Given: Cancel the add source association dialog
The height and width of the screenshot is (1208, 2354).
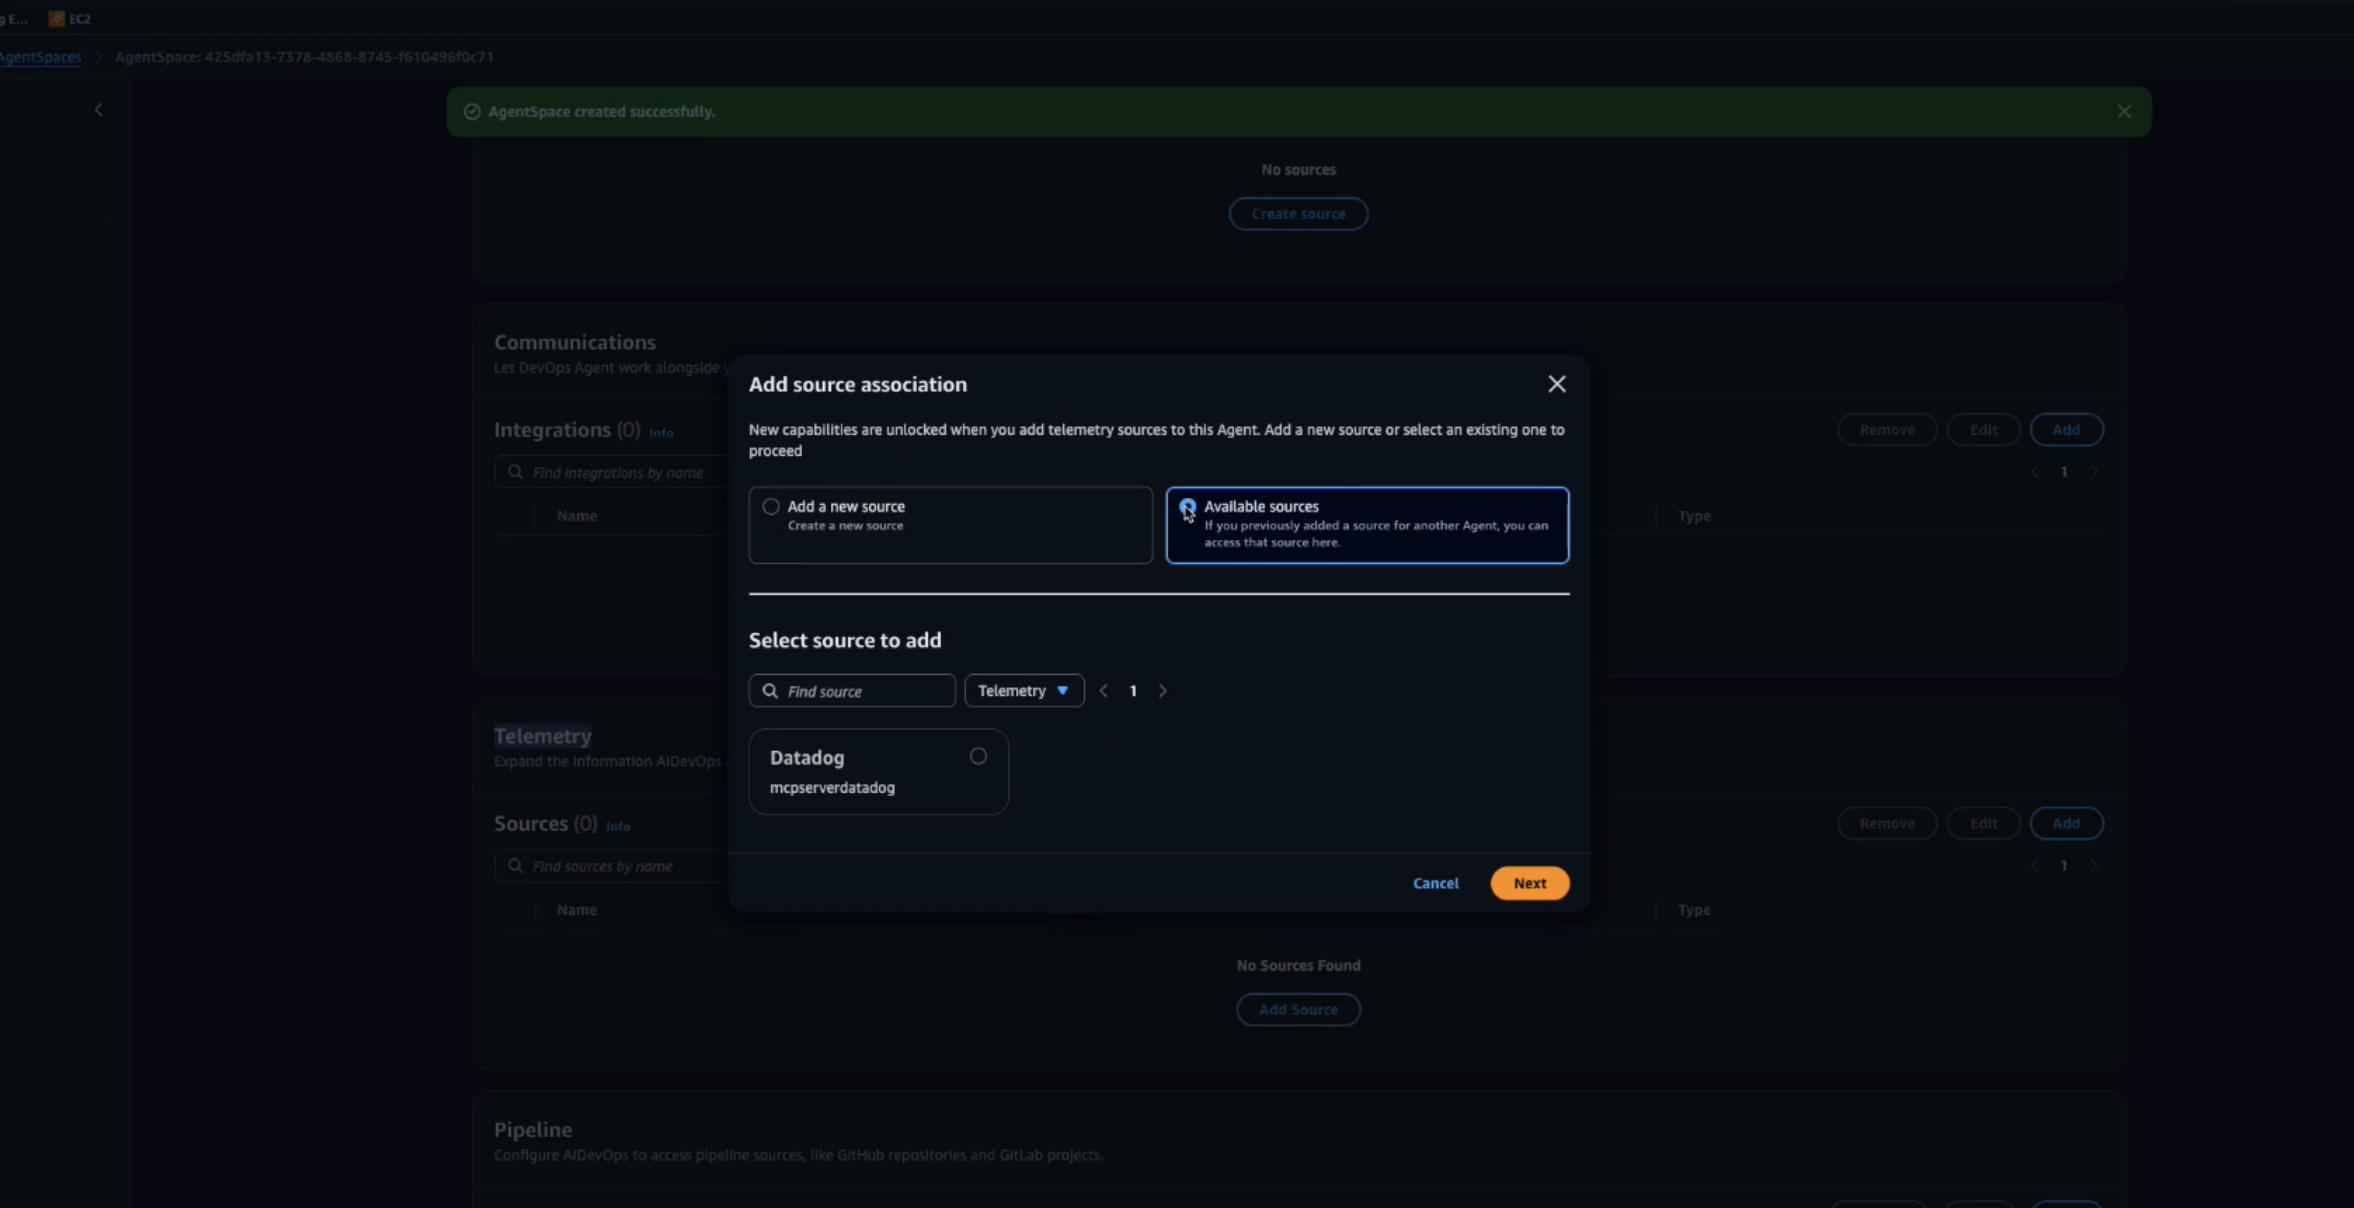Looking at the screenshot, I should (1436, 883).
